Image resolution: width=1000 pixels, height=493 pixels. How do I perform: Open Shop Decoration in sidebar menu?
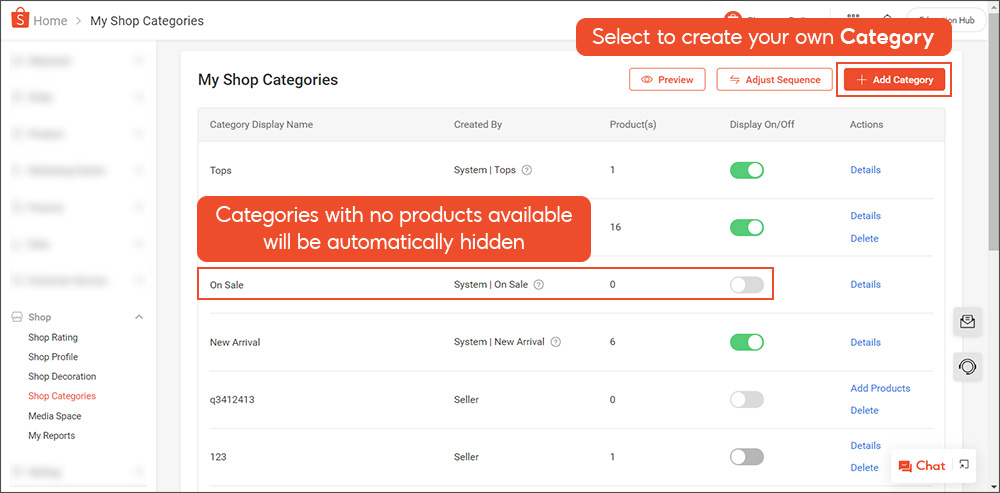point(62,377)
